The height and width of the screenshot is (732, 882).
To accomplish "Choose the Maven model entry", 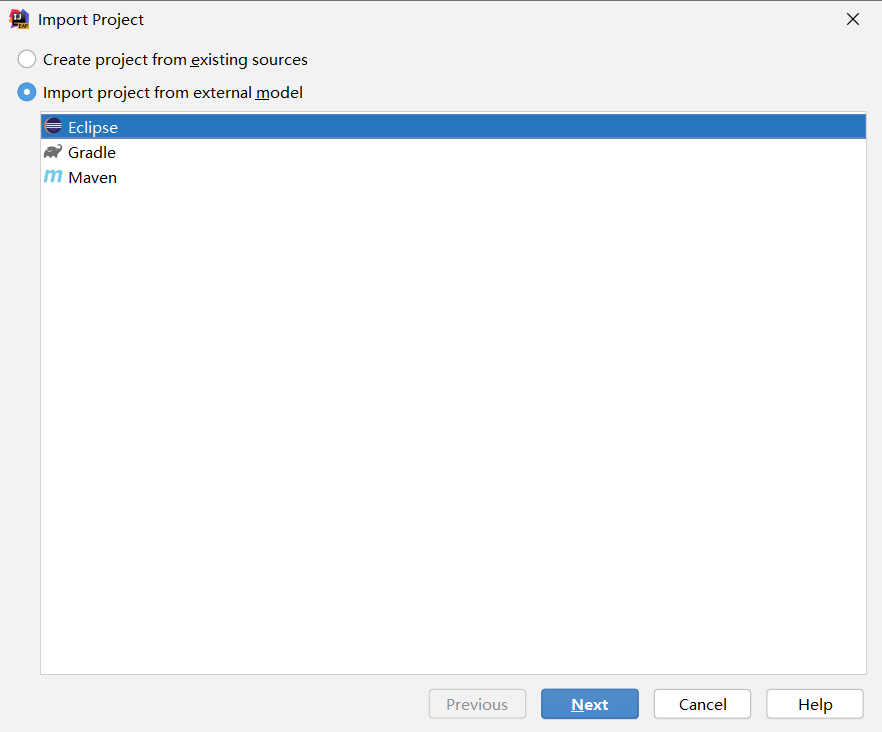I will click(x=92, y=178).
